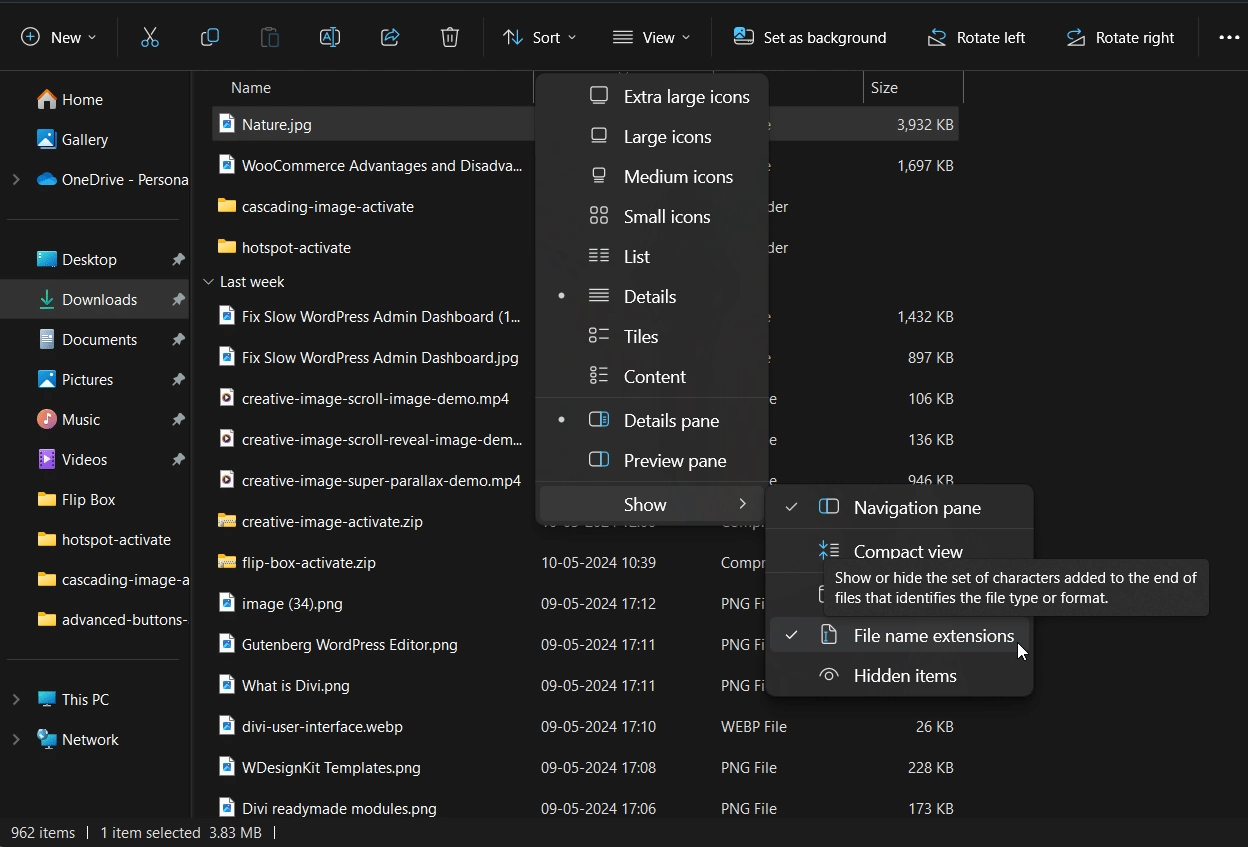Screen dimensions: 1248x847
Task: Select creative-image-super-parallax-demo.mp4 file
Action: (370, 480)
